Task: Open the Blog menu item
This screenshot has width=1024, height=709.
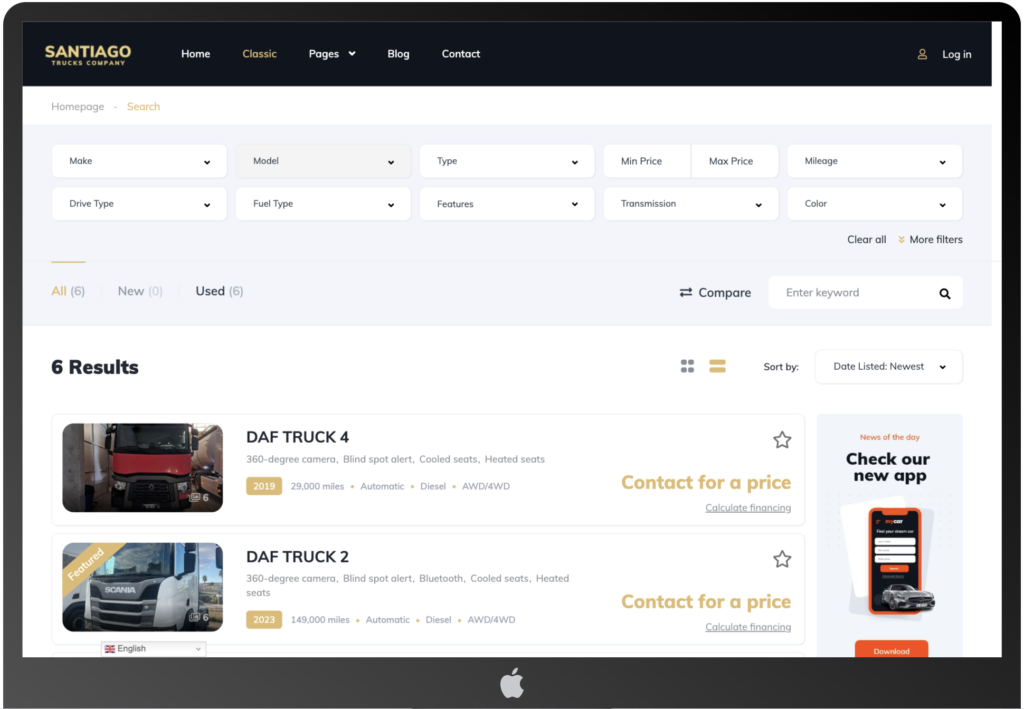Action: click(398, 54)
